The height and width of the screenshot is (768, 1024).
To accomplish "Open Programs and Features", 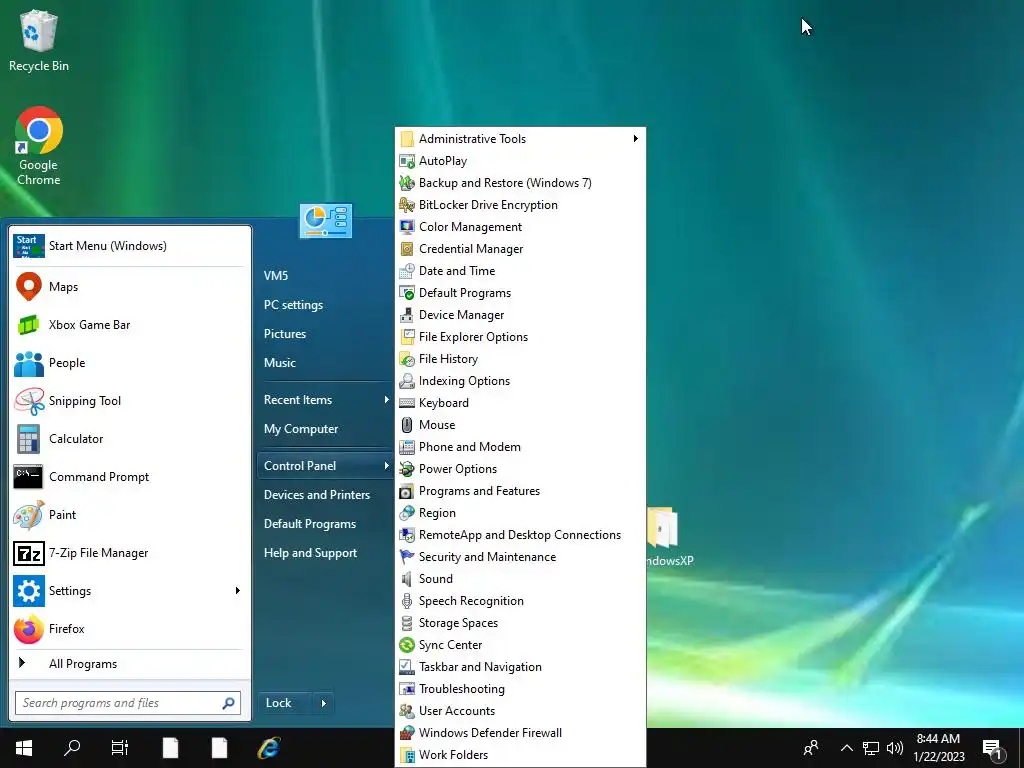I will (x=520, y=491).
